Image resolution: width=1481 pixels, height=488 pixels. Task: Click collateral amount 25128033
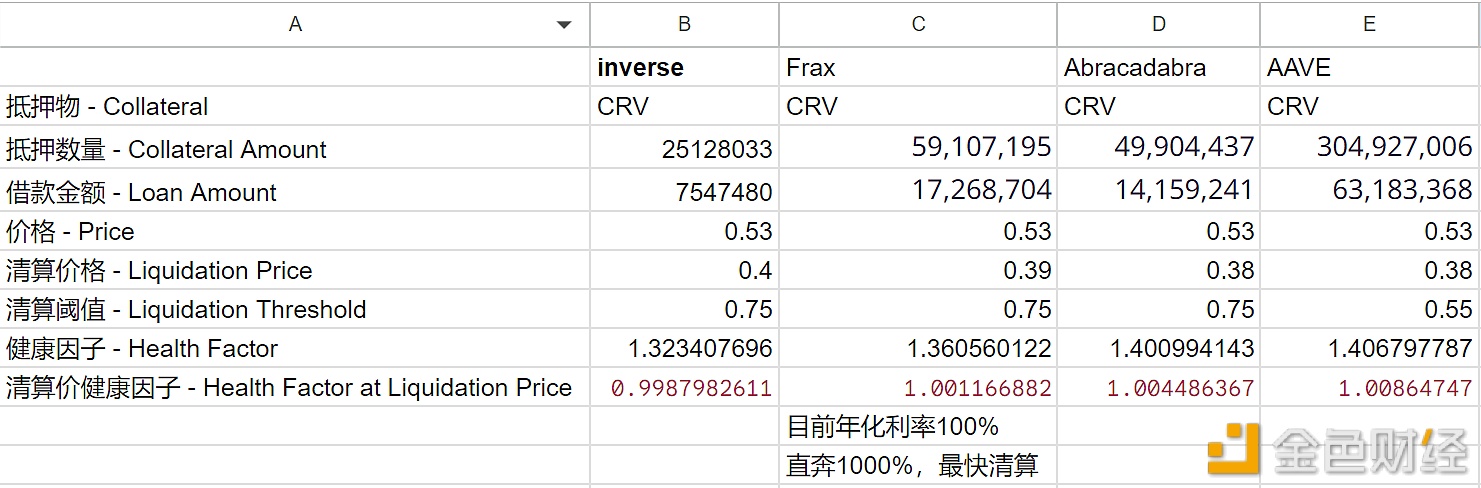pyautogui.click(x=685, y=148)
